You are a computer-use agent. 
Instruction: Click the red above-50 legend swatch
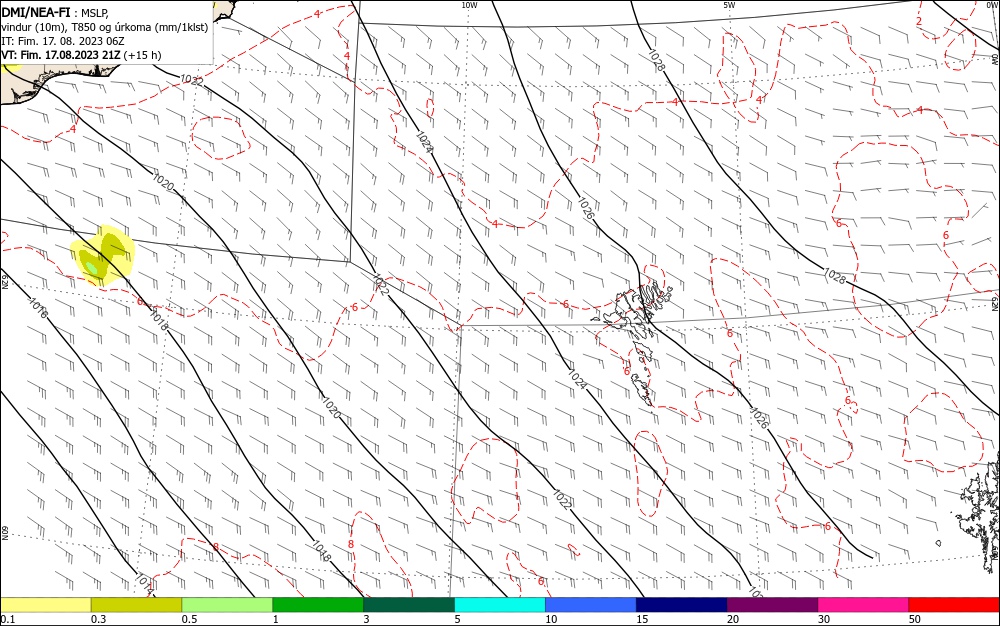tap(954, 605)
